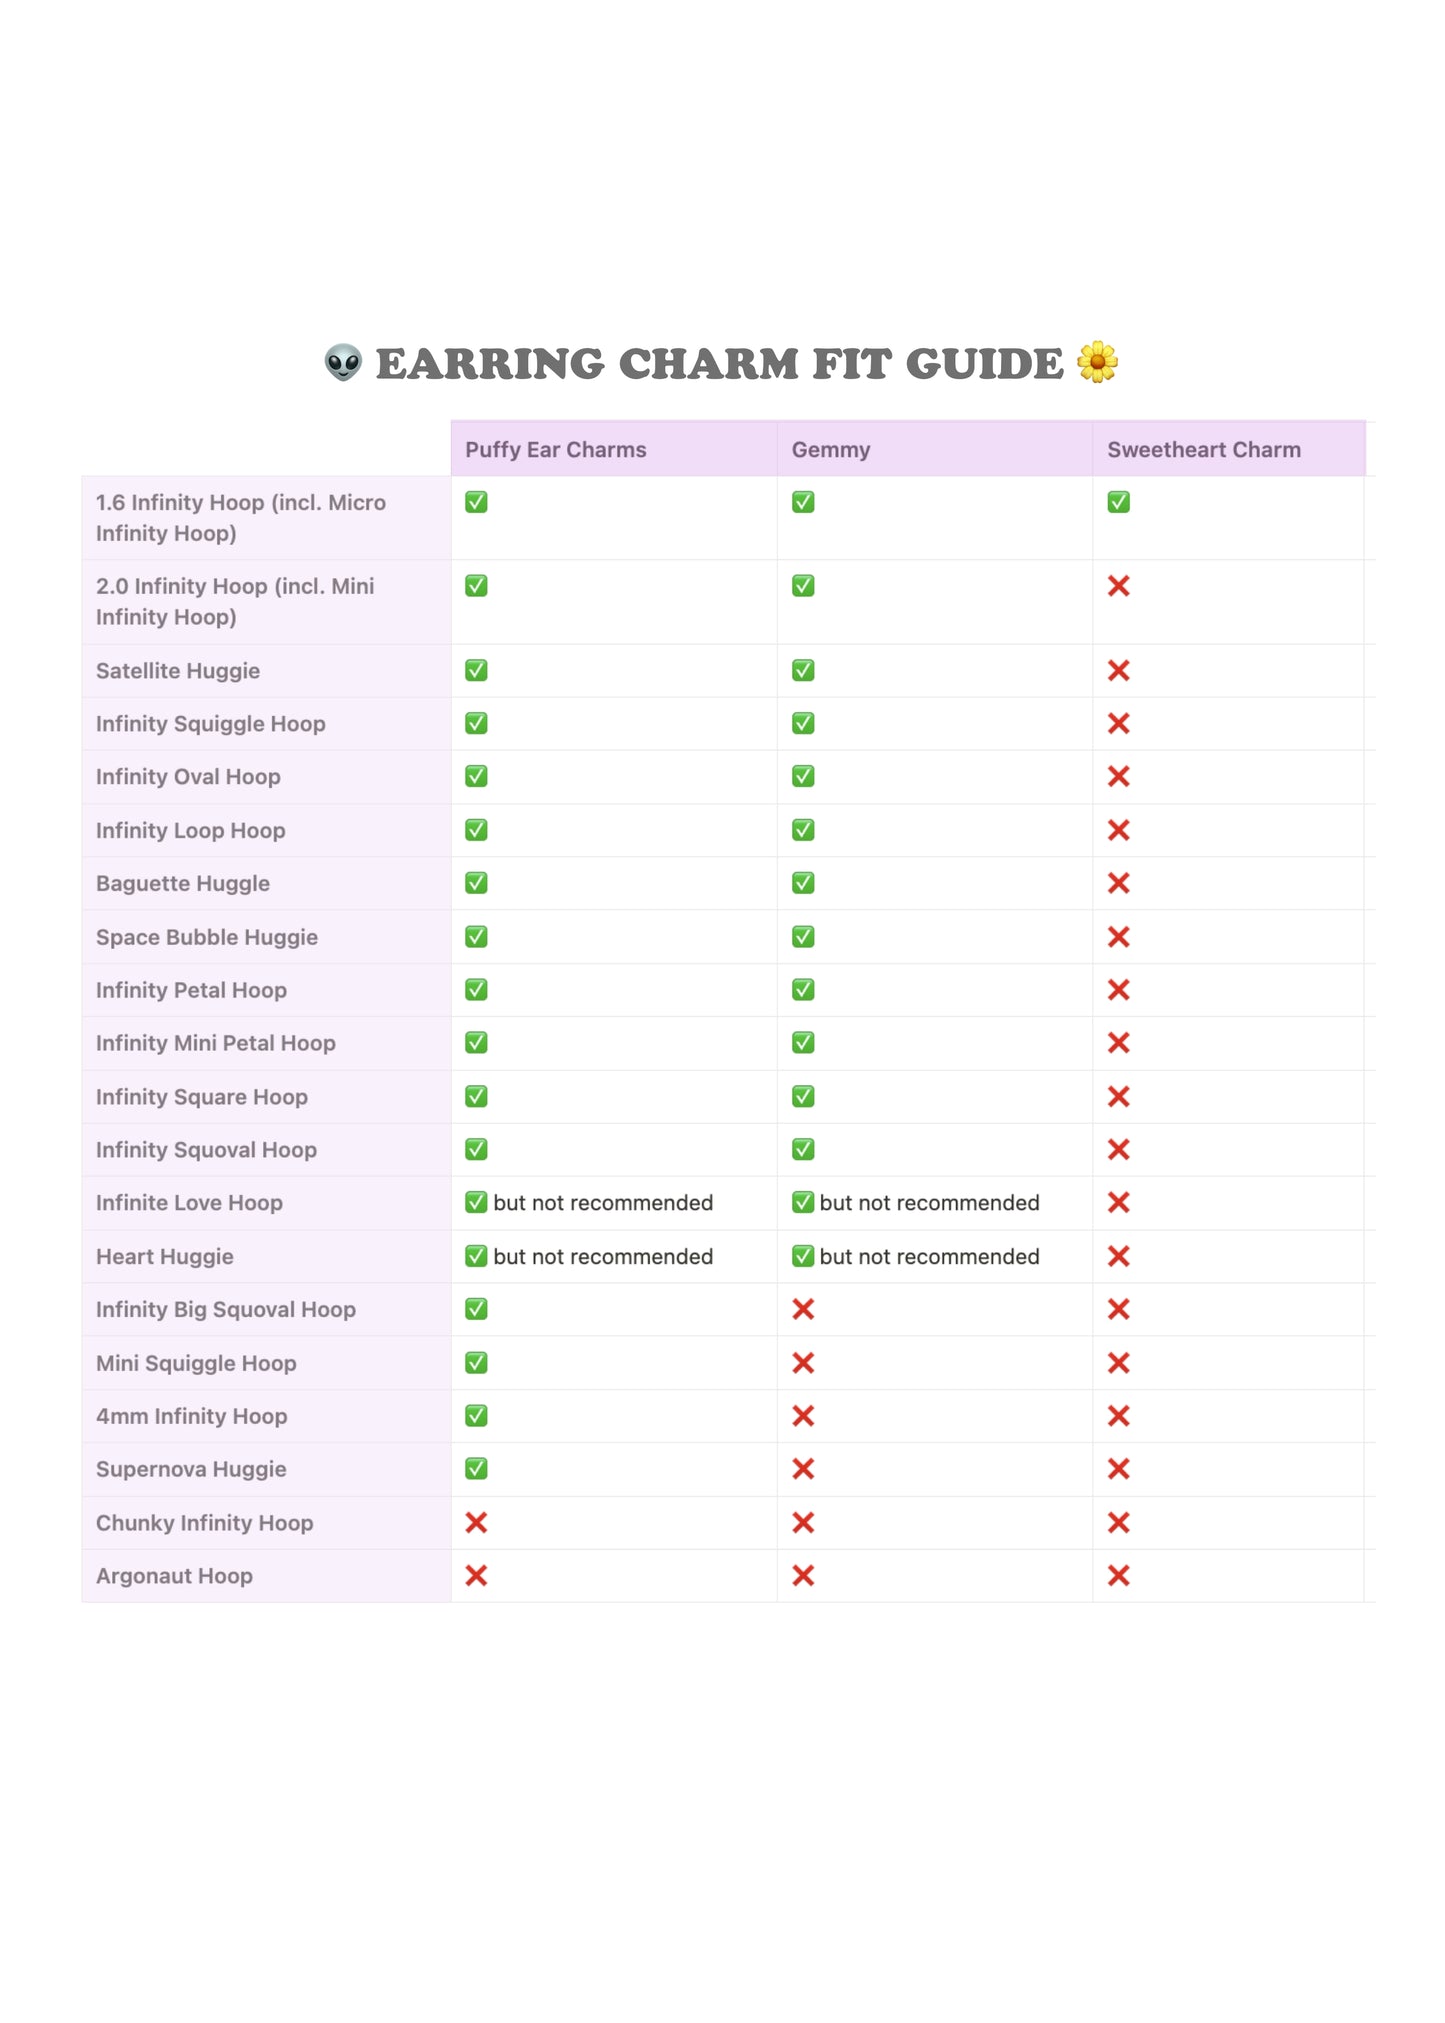Click the Space Bubble Huggie row label
Screen dimensions: 1445x2023
point(207,938)
